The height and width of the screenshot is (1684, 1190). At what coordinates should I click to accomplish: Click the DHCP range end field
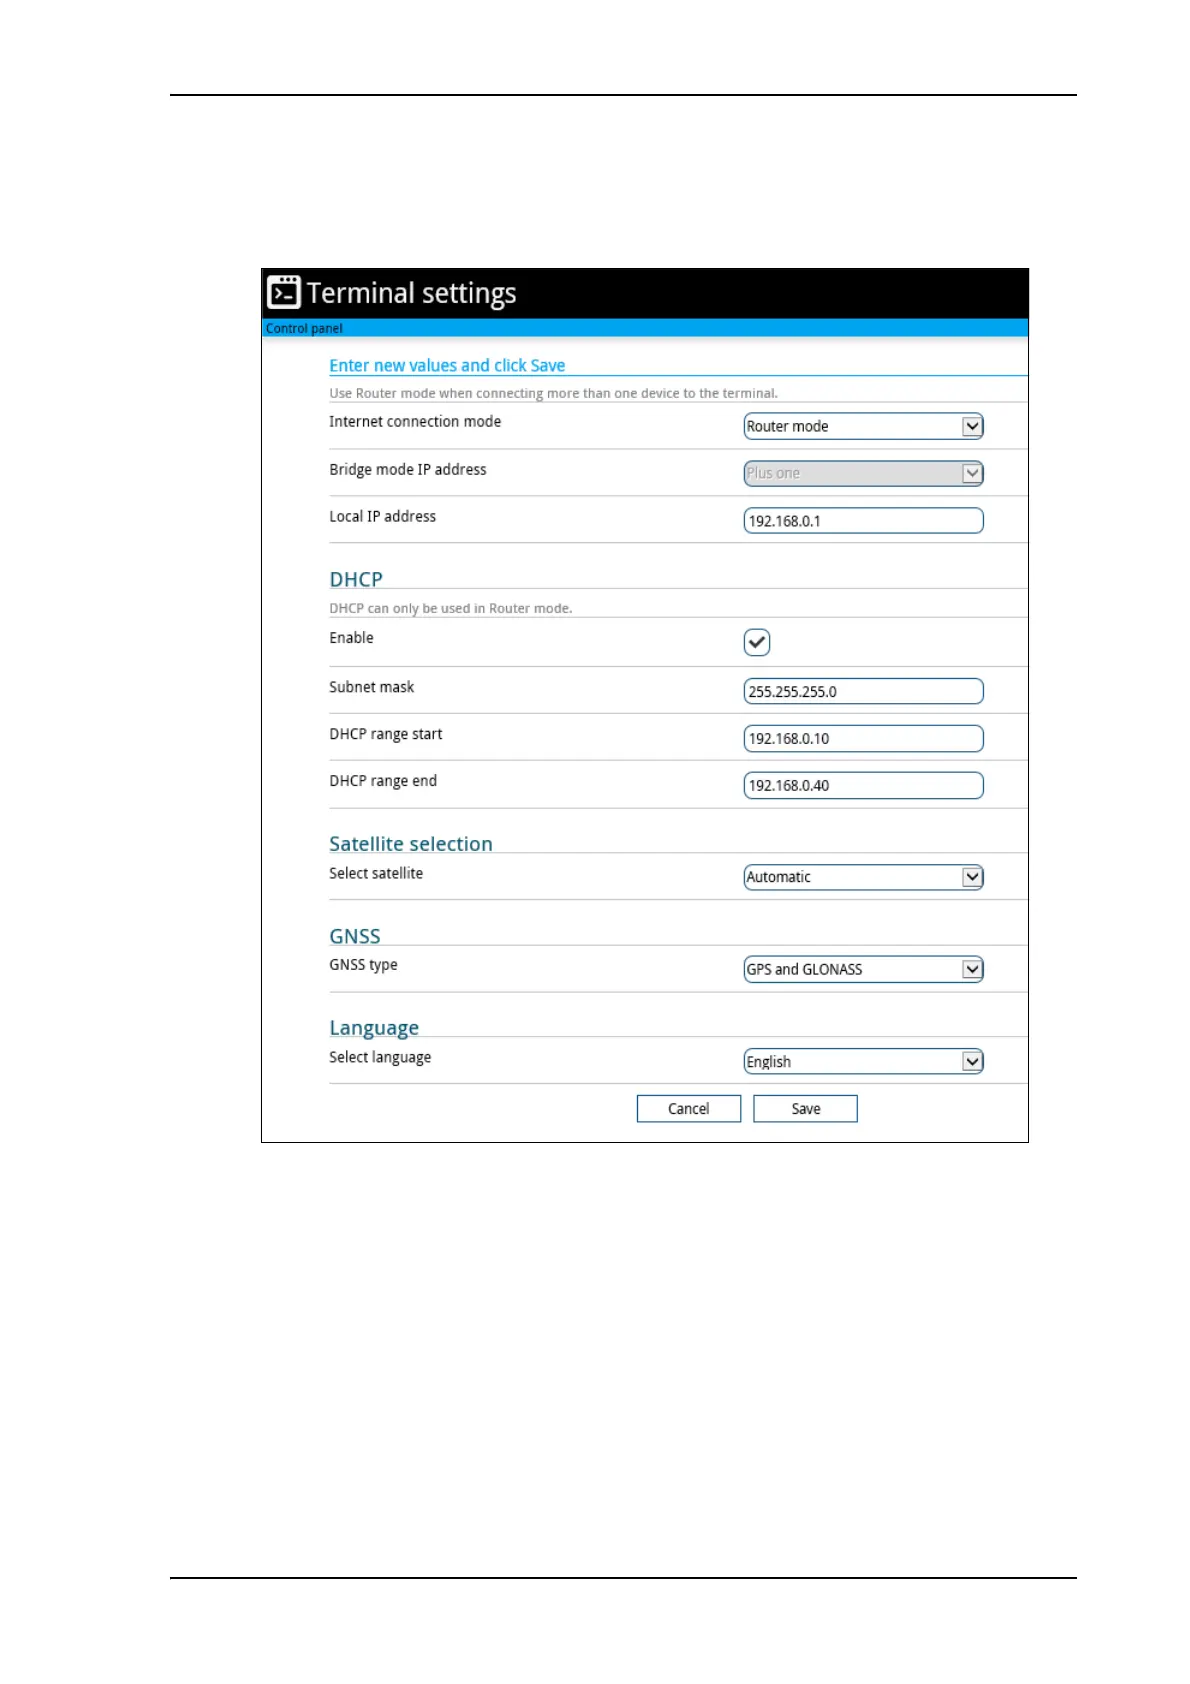(863, 785)
